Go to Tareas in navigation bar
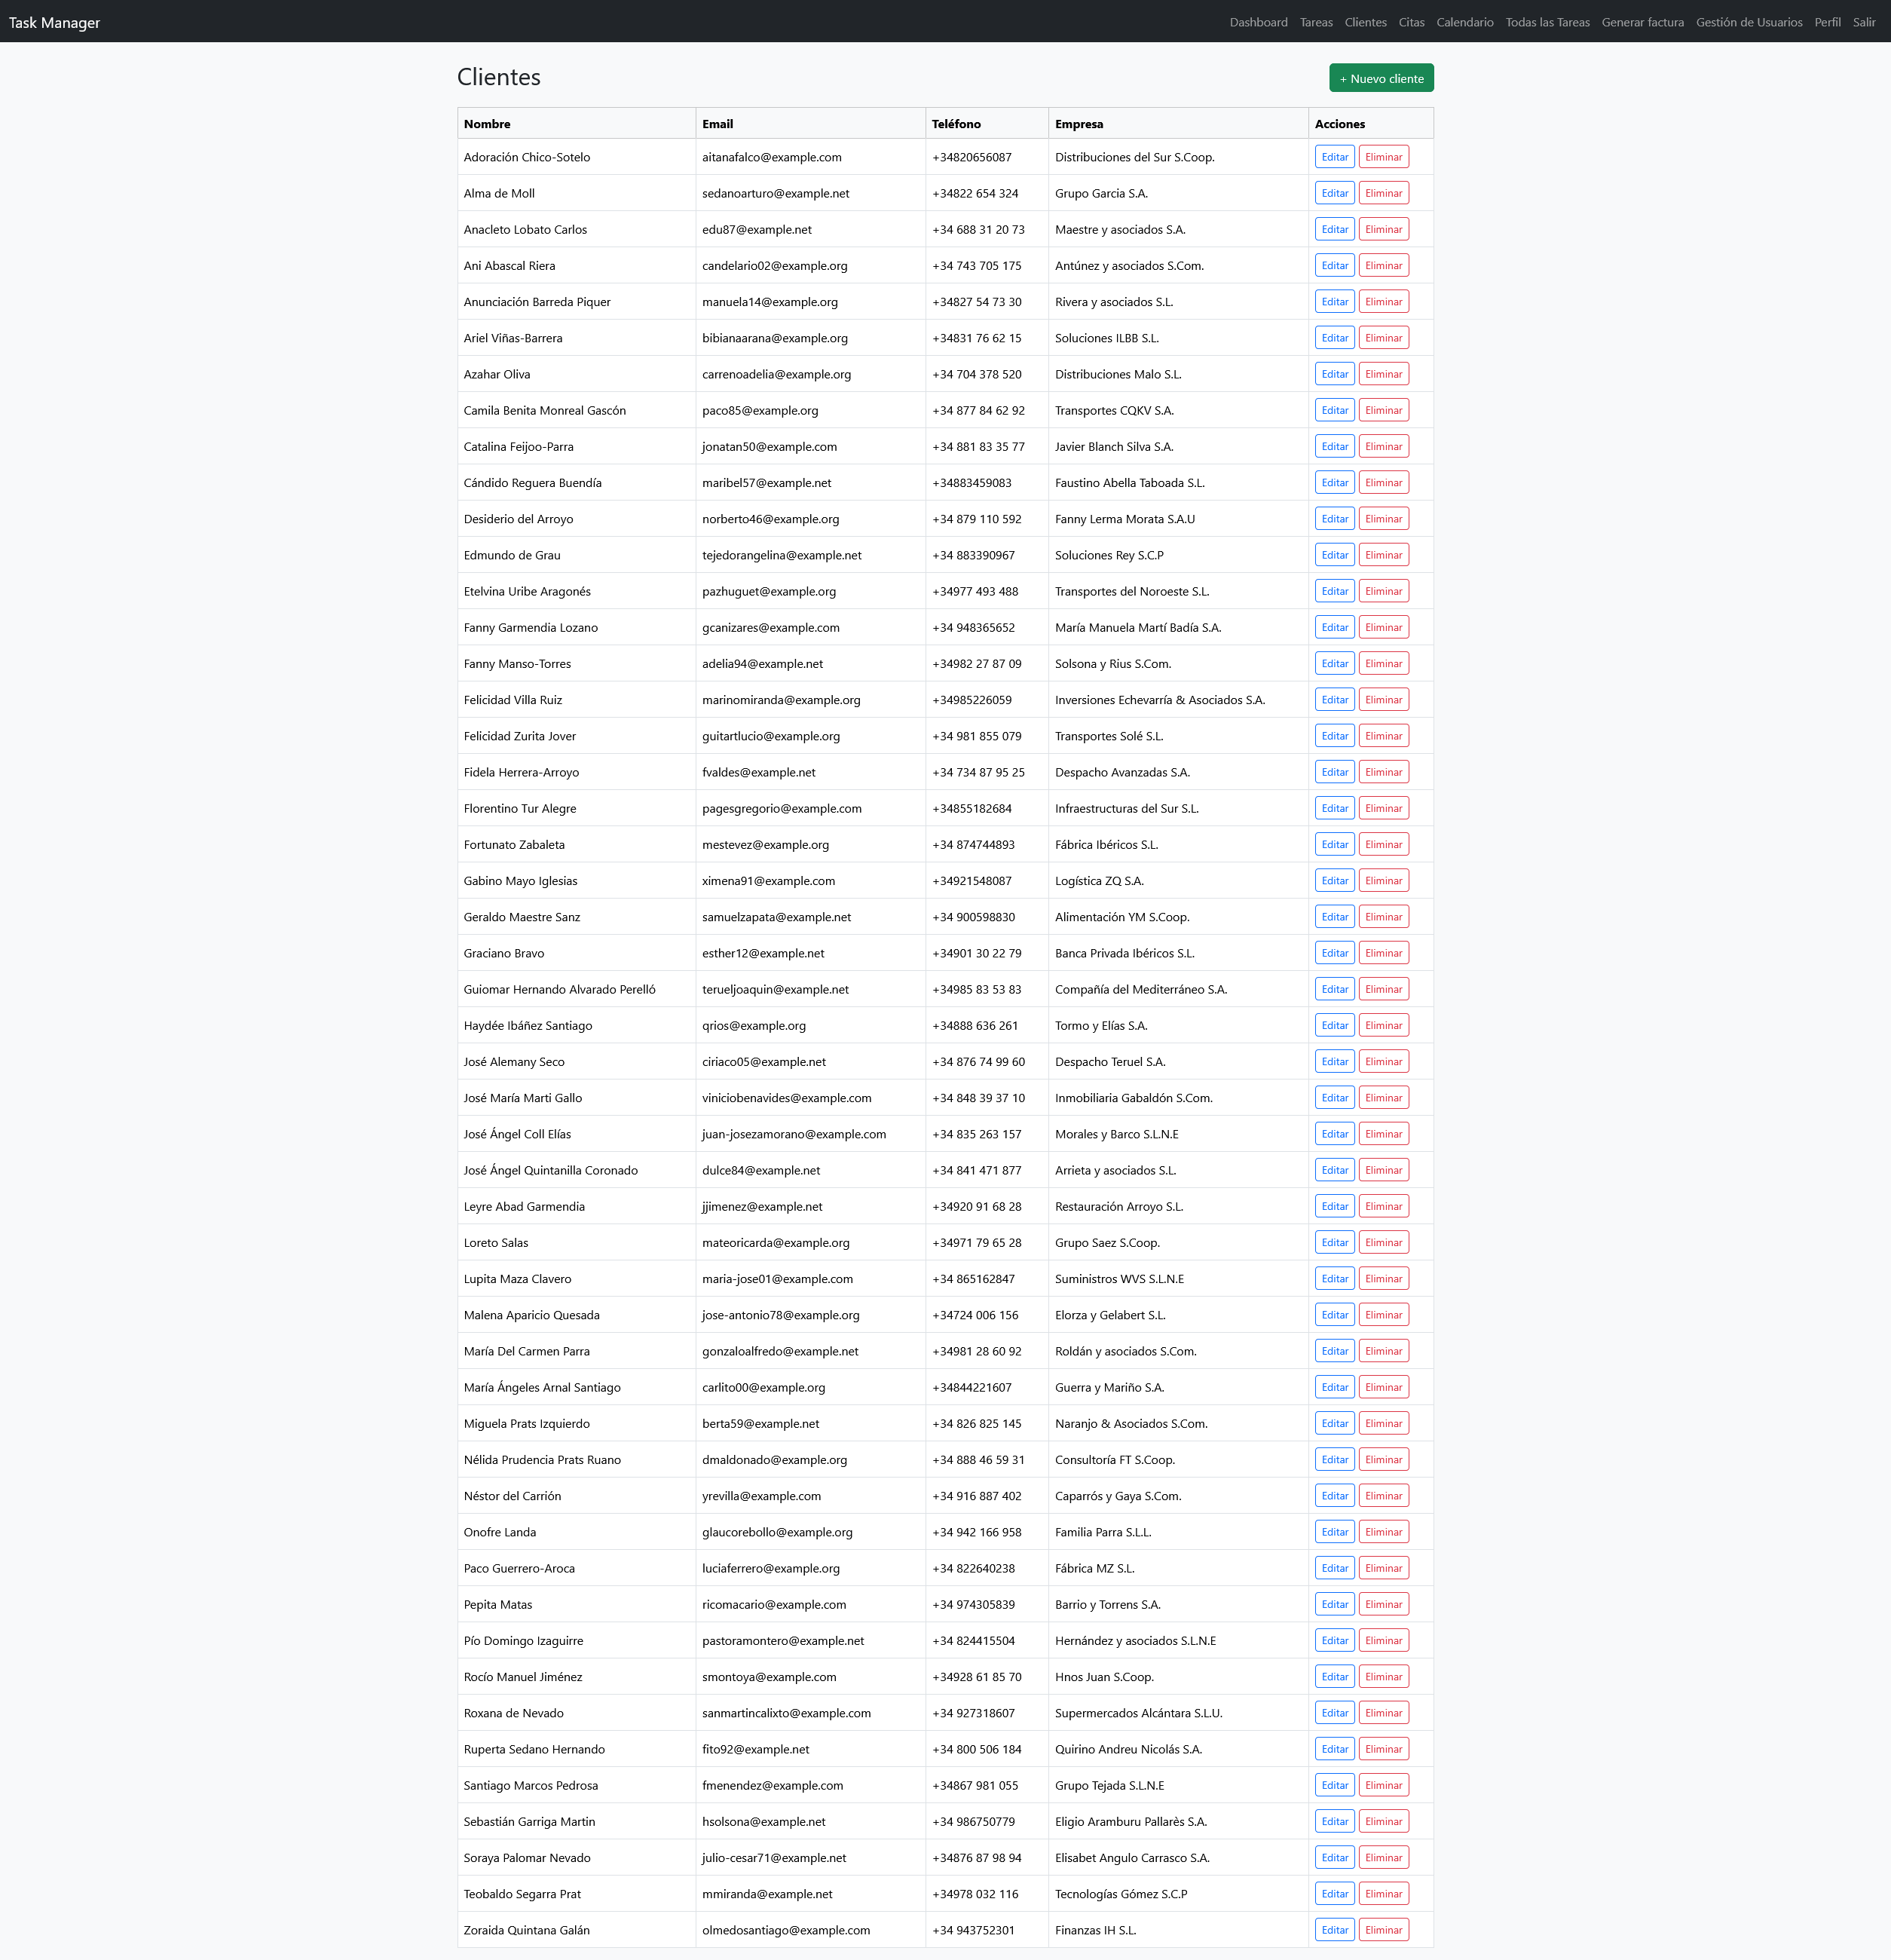The width and height of the screenshot is (1891, 1960). point(1316,22)
